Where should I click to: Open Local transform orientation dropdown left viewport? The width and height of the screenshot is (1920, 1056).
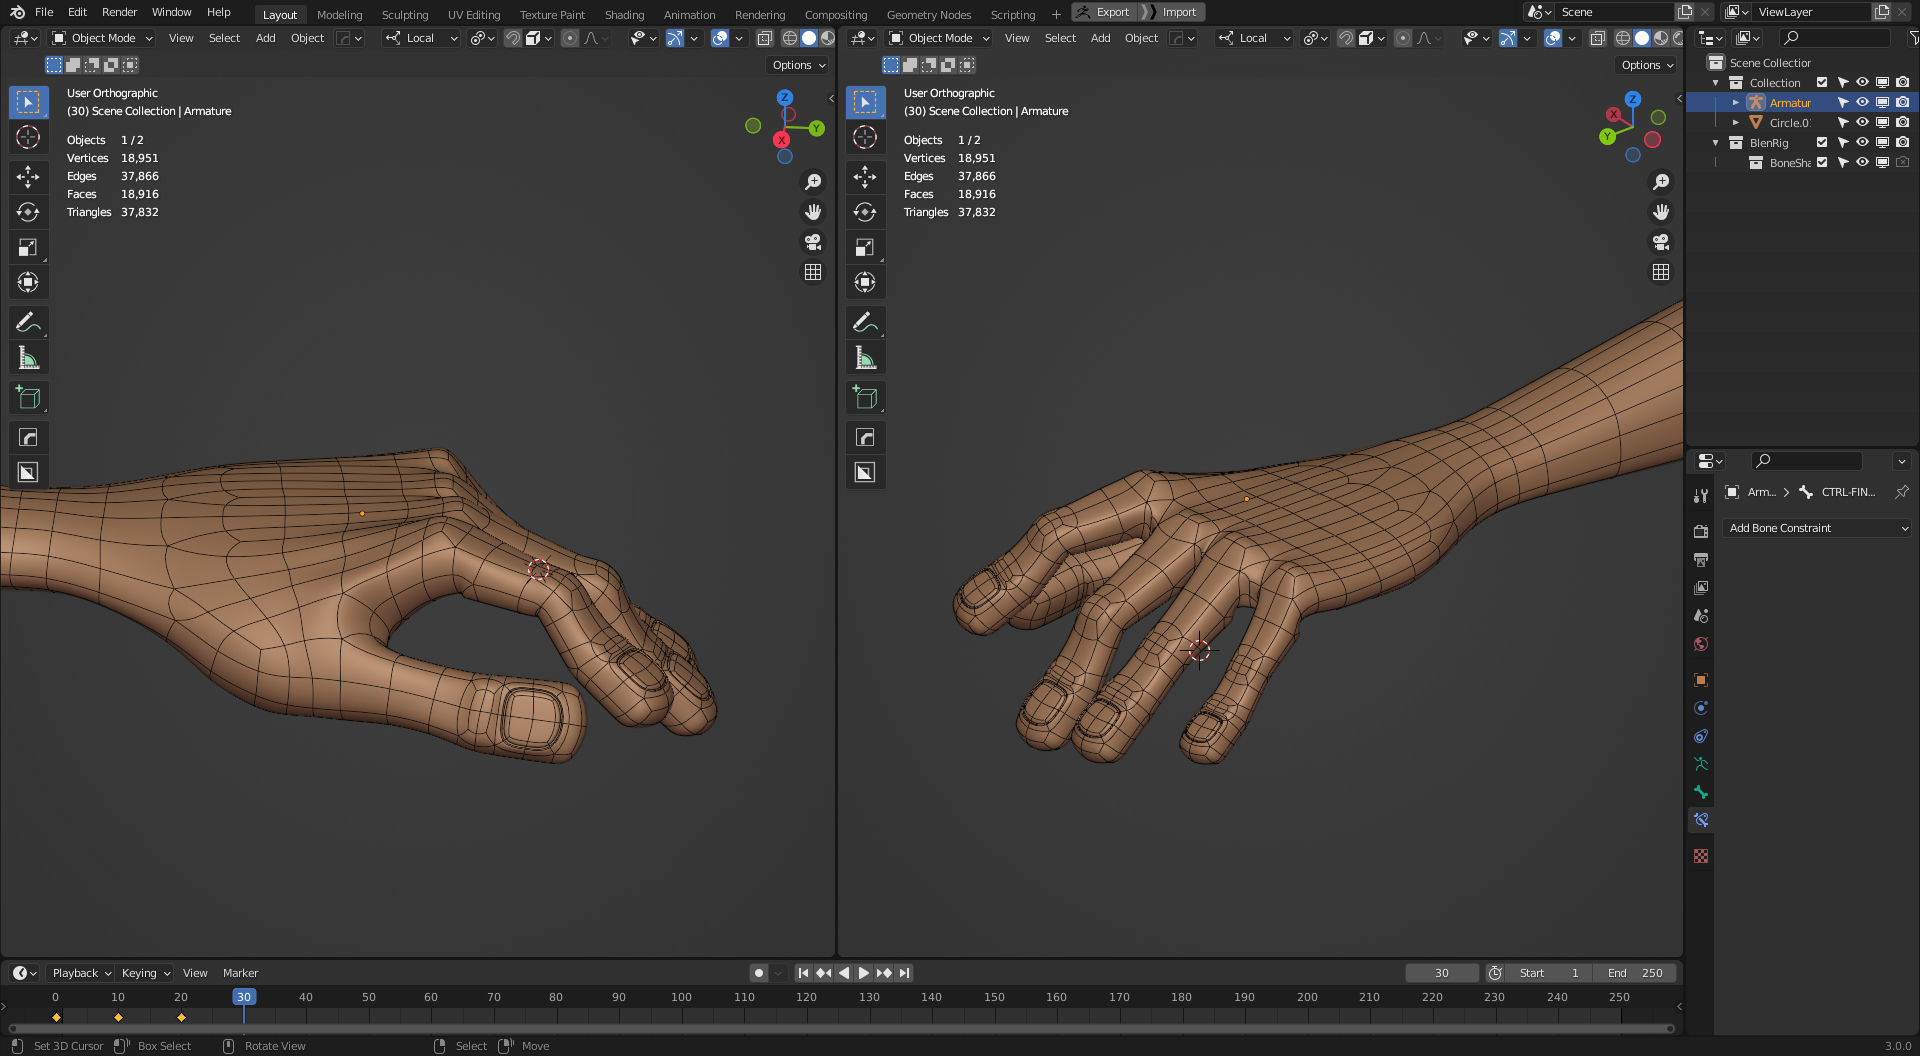coord(422,38)
